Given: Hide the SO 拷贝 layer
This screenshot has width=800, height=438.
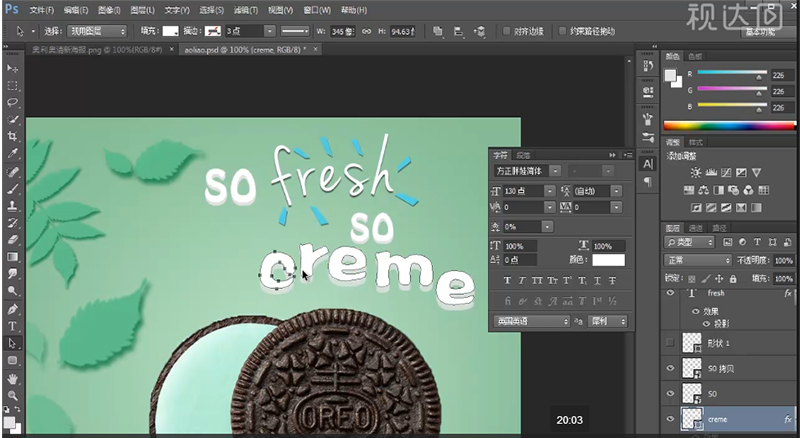Looking at the screenshot, I should pos(670,368).
